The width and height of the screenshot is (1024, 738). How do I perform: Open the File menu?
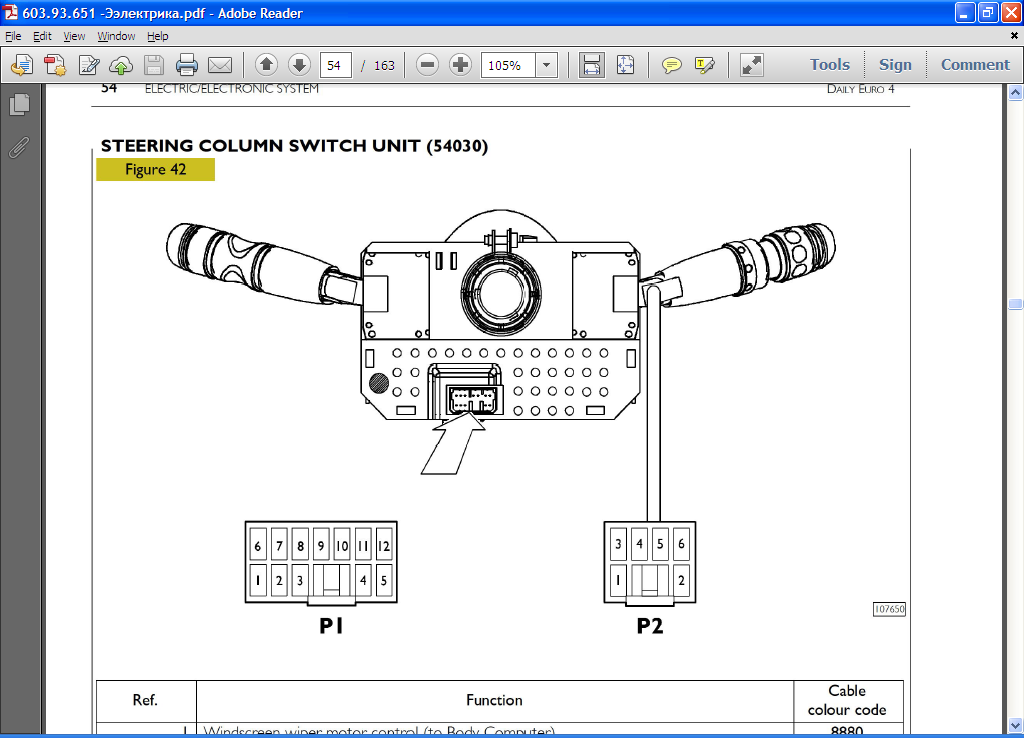[13, 36]
